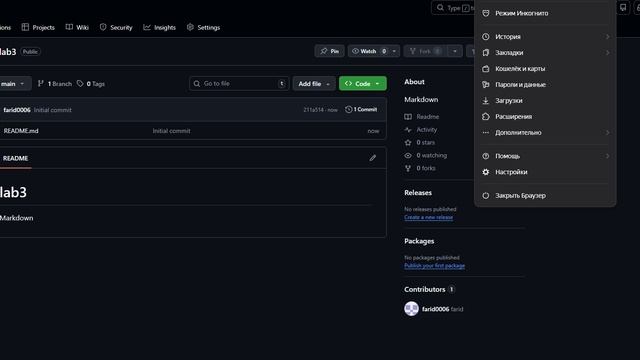Click the extensions puzzle icon

(x=486, y=116)
